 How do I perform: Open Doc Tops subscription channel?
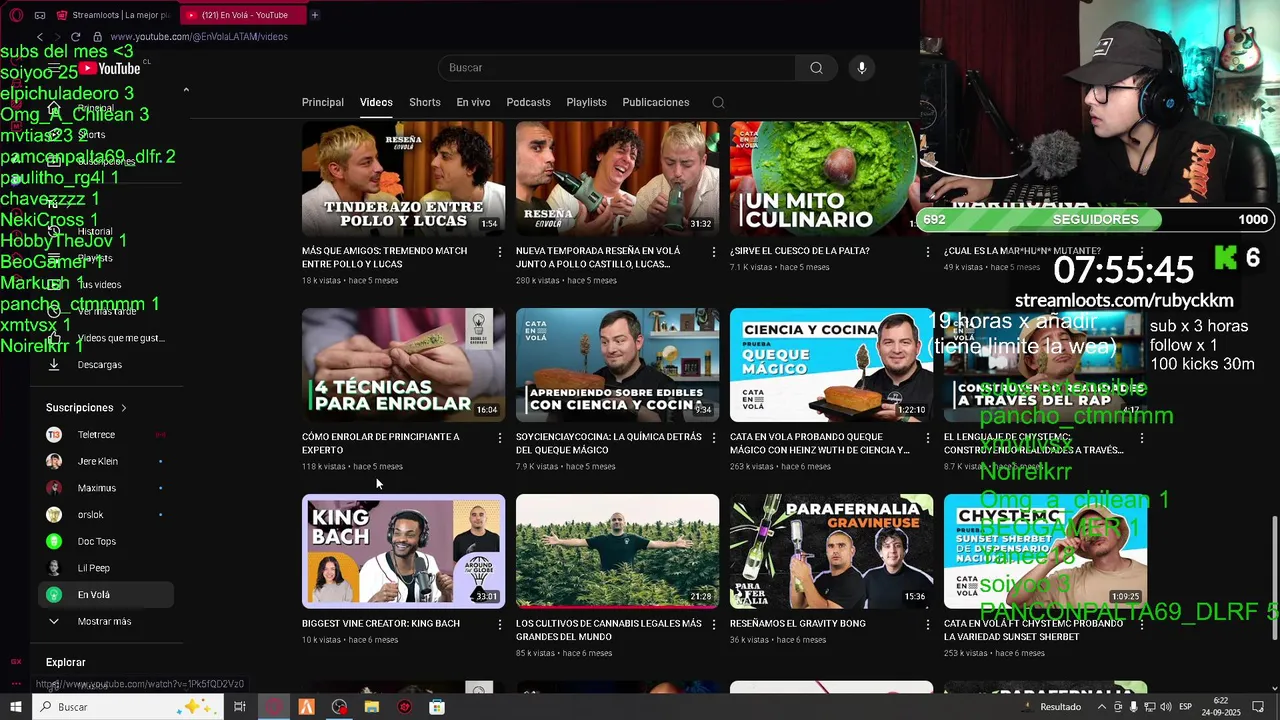coord(106,542)
